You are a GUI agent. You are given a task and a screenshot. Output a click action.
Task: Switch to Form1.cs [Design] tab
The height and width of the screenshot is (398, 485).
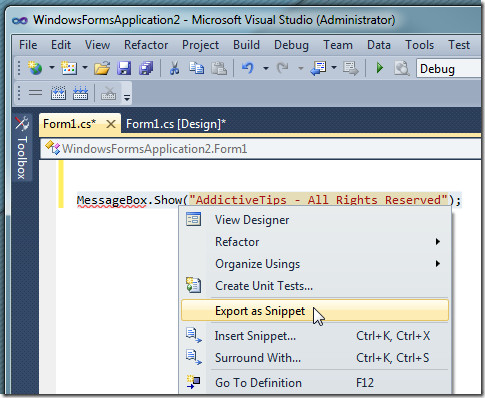tap(176, 124)
